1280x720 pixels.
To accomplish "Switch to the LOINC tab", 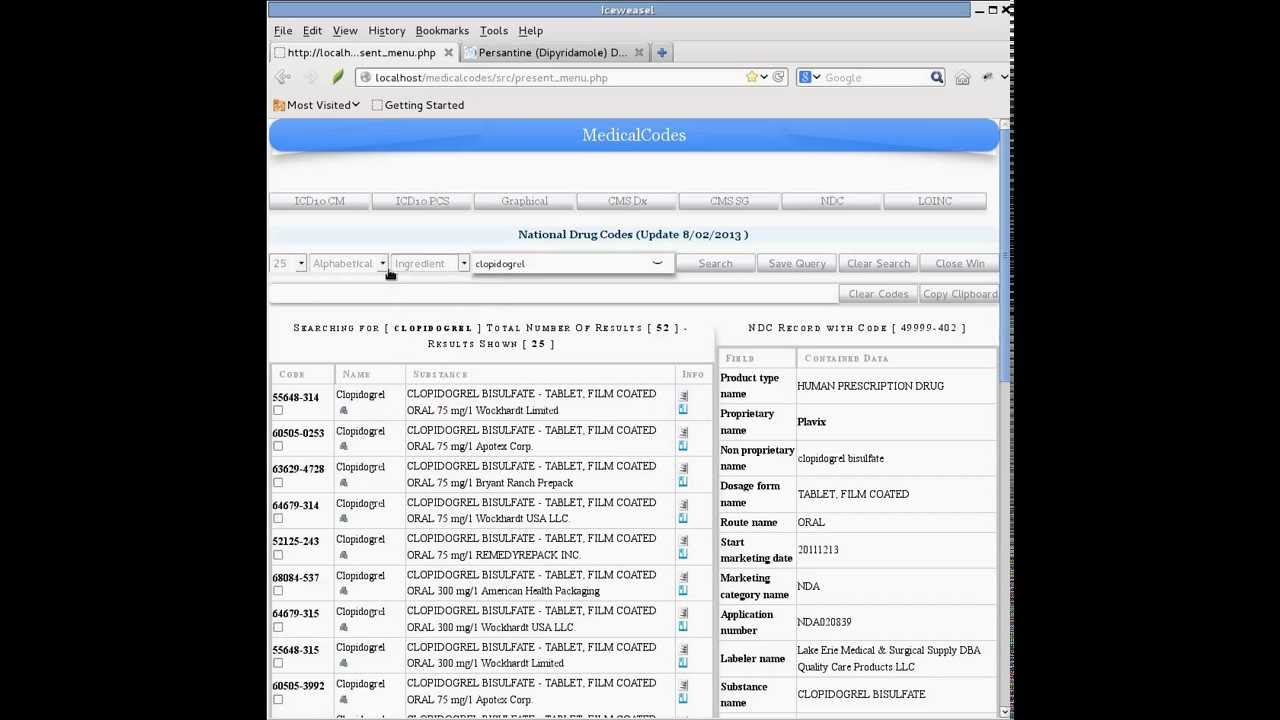I will pos(935,201).
